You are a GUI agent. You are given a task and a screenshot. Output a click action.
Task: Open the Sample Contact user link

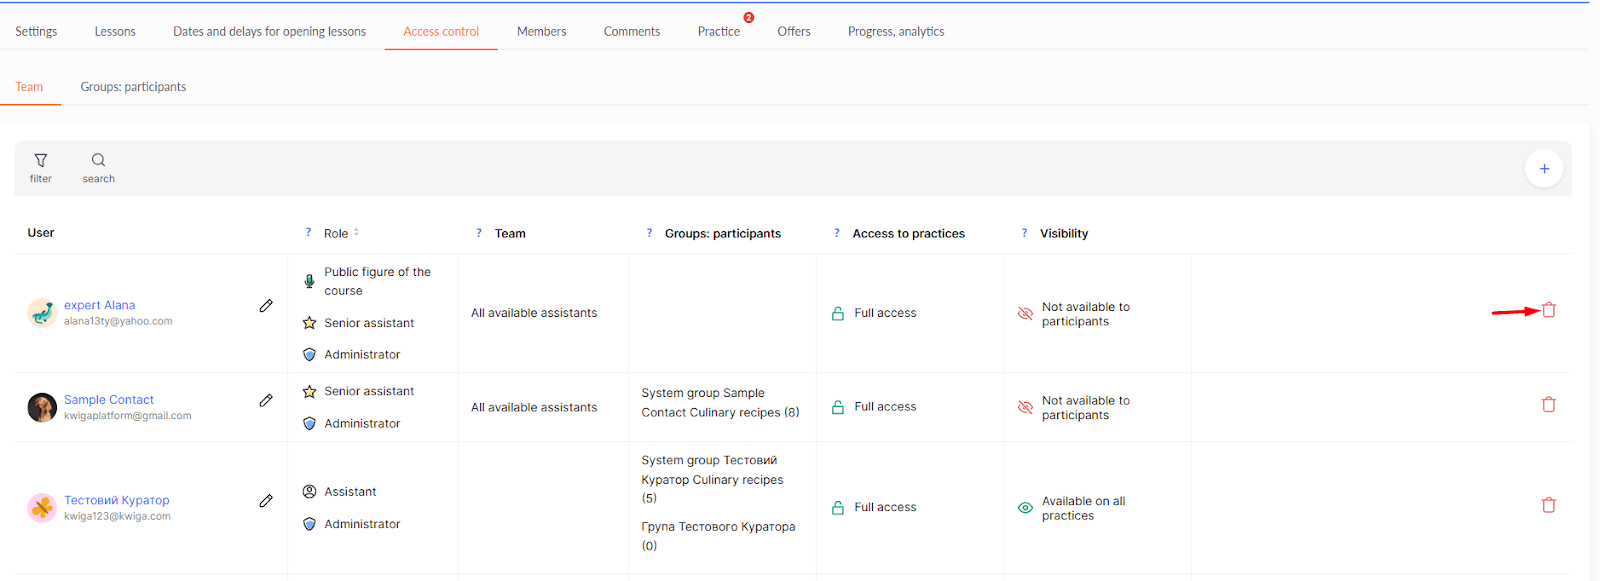coord(109,399)
